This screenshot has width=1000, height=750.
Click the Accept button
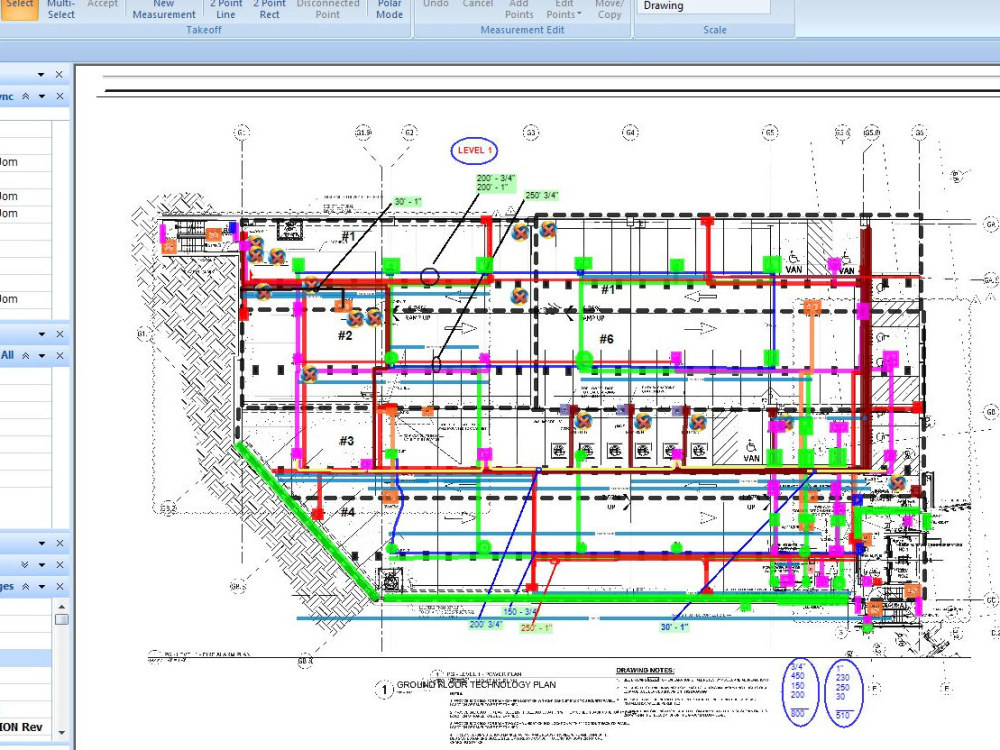click(103, 4)
